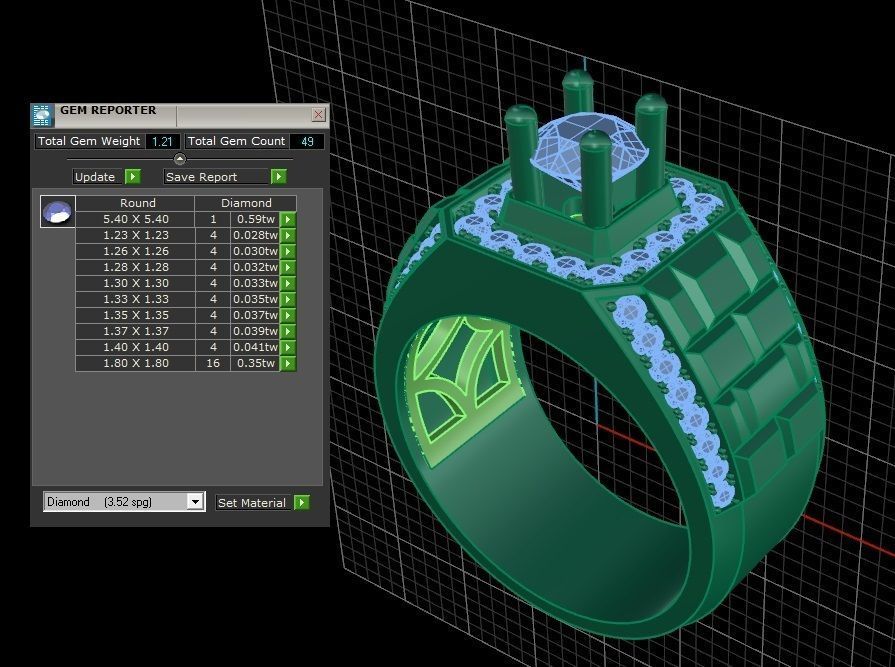Click the Total Gem Count value 49
Screen dimensions: 895x667
pos(307,142)
